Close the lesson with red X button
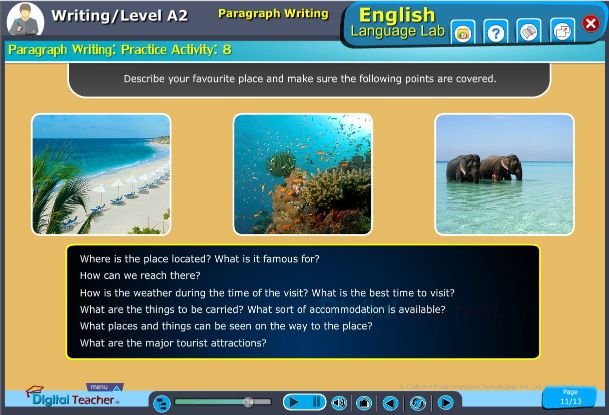The image size is (609, 415). 590,23
